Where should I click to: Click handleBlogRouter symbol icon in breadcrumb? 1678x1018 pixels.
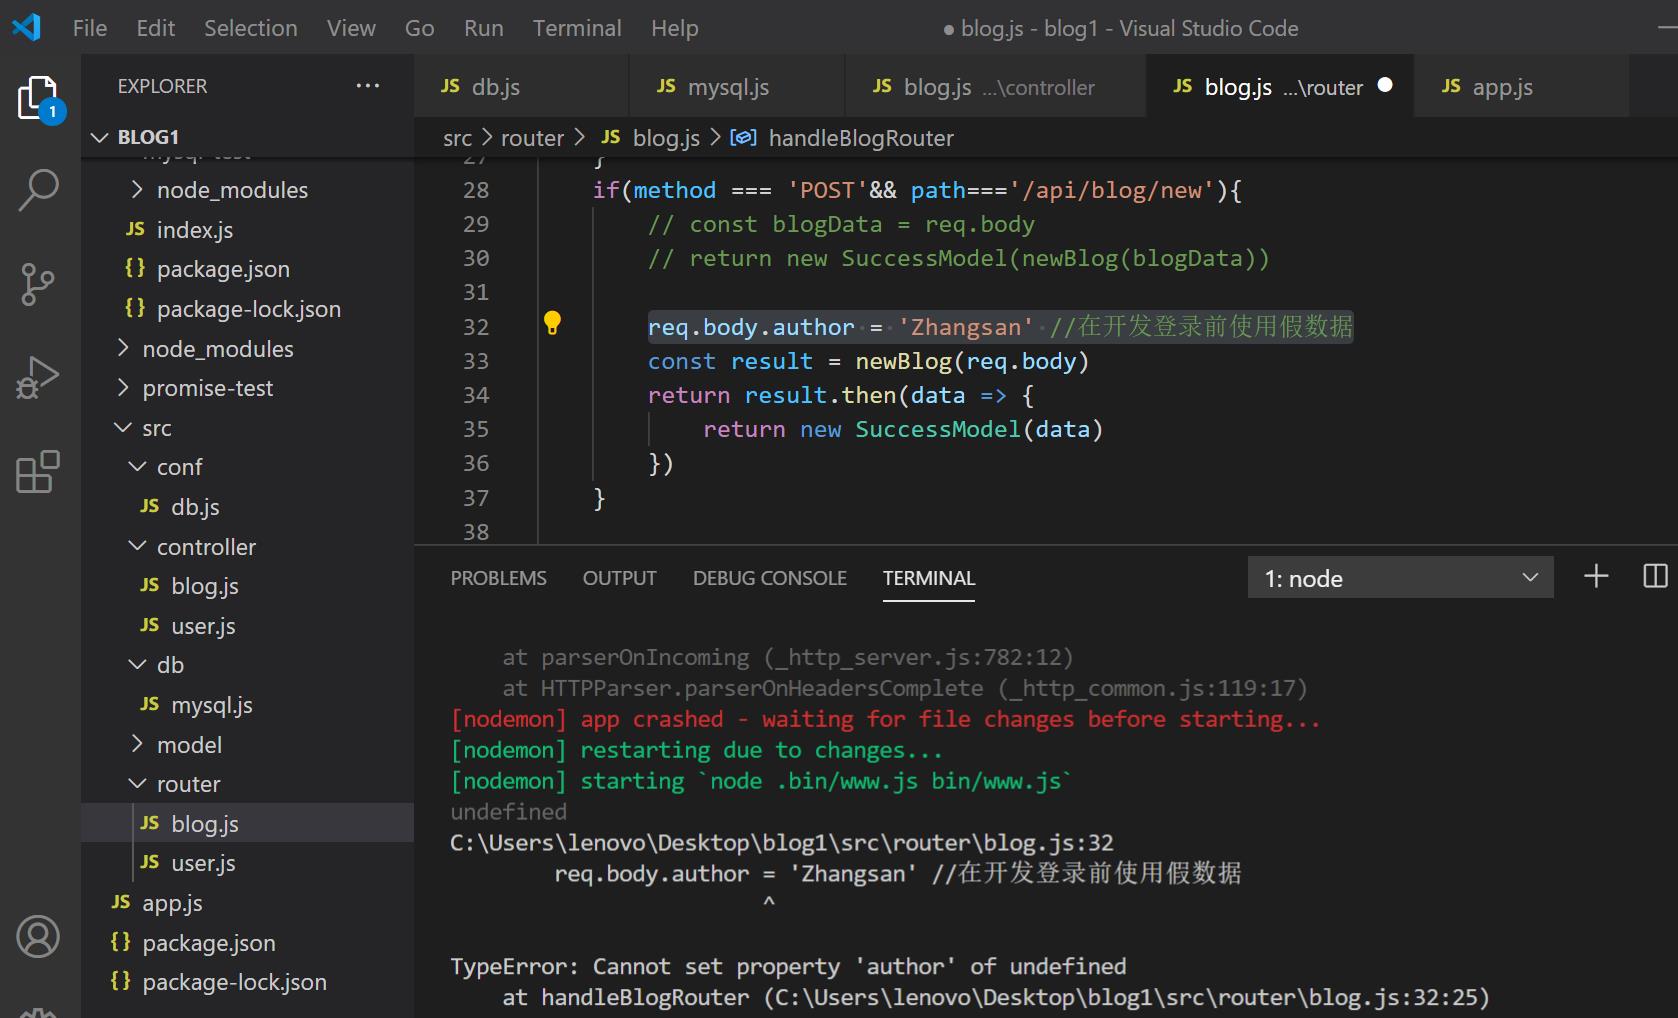[x=743, y=138]
